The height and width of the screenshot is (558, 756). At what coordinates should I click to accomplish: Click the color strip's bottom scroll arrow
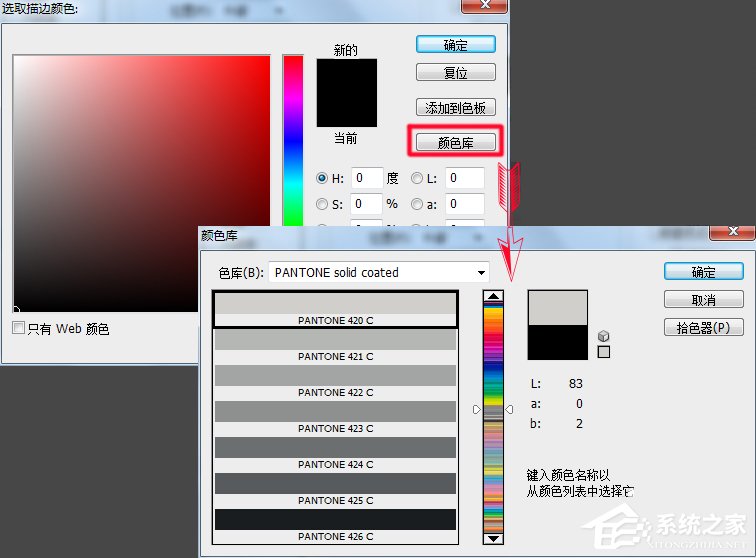pos(492,538)
